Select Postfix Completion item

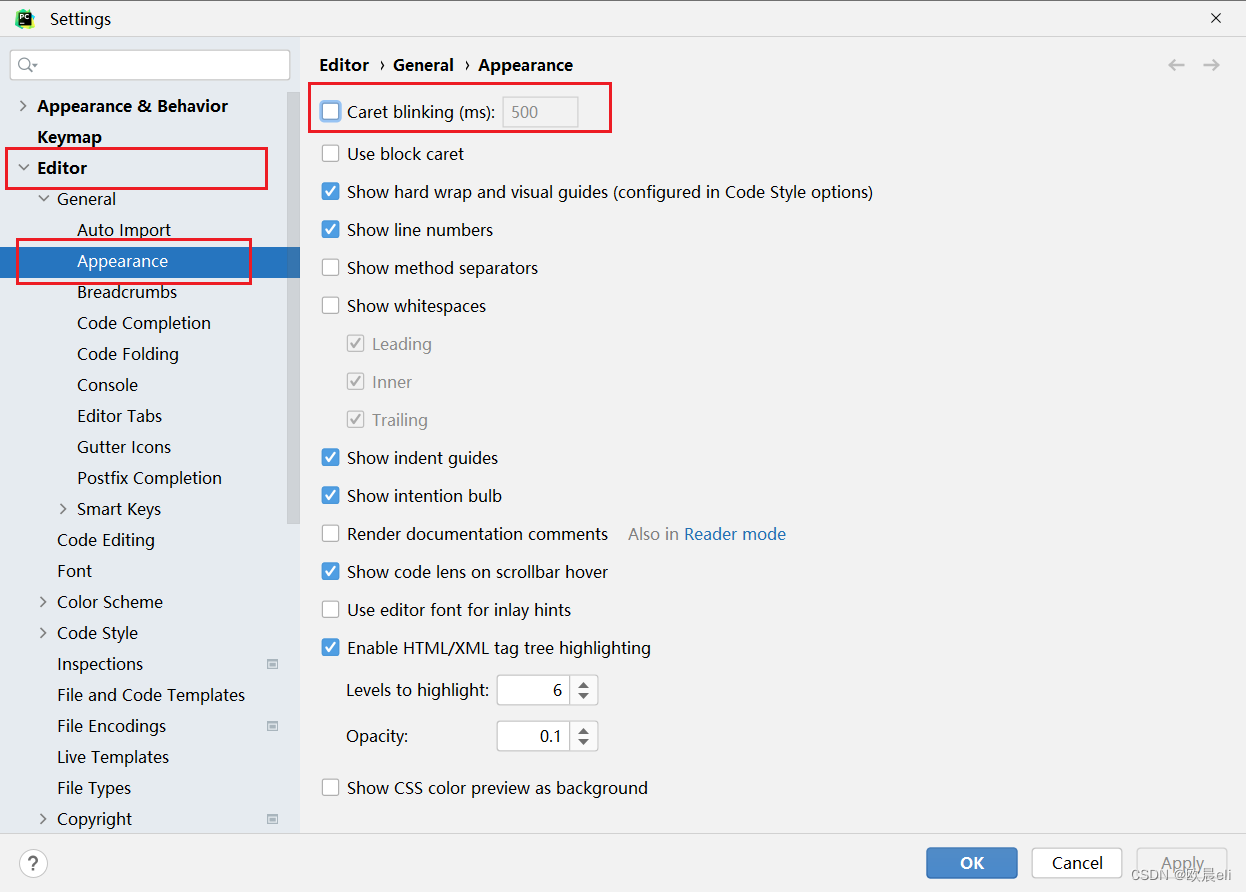pyautogui.click(x=149, y=478)
